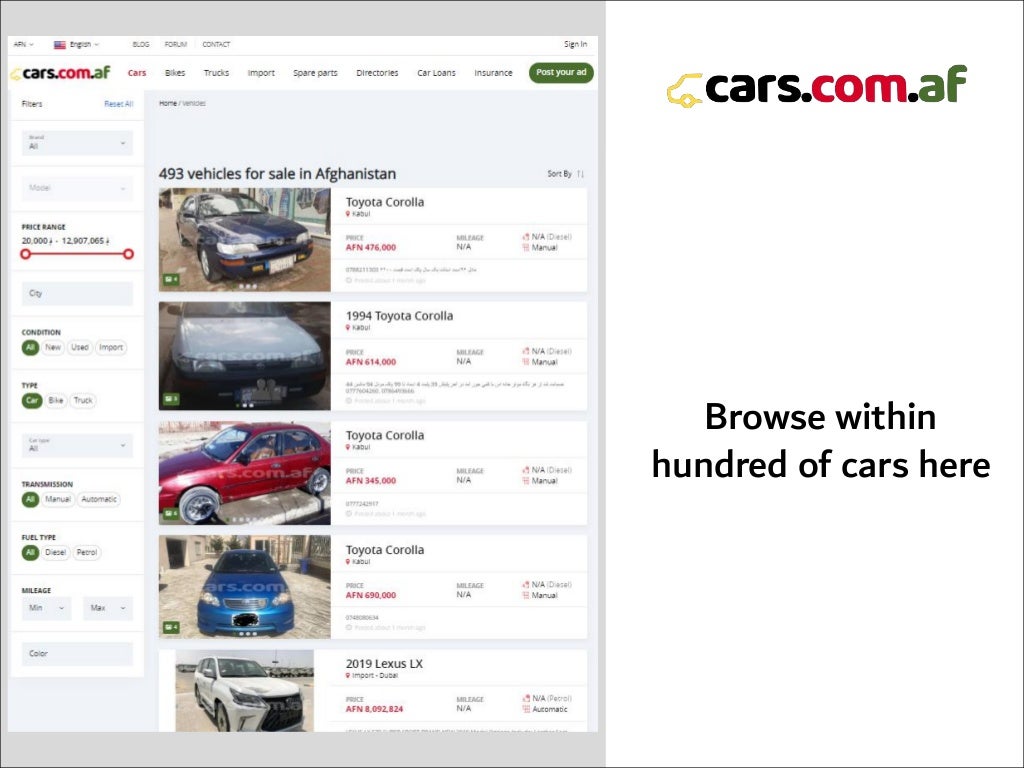Click the Home breadcrumb link
Image resolution: width=1024 pixels, height=768 pixels.
coord(168,103)
